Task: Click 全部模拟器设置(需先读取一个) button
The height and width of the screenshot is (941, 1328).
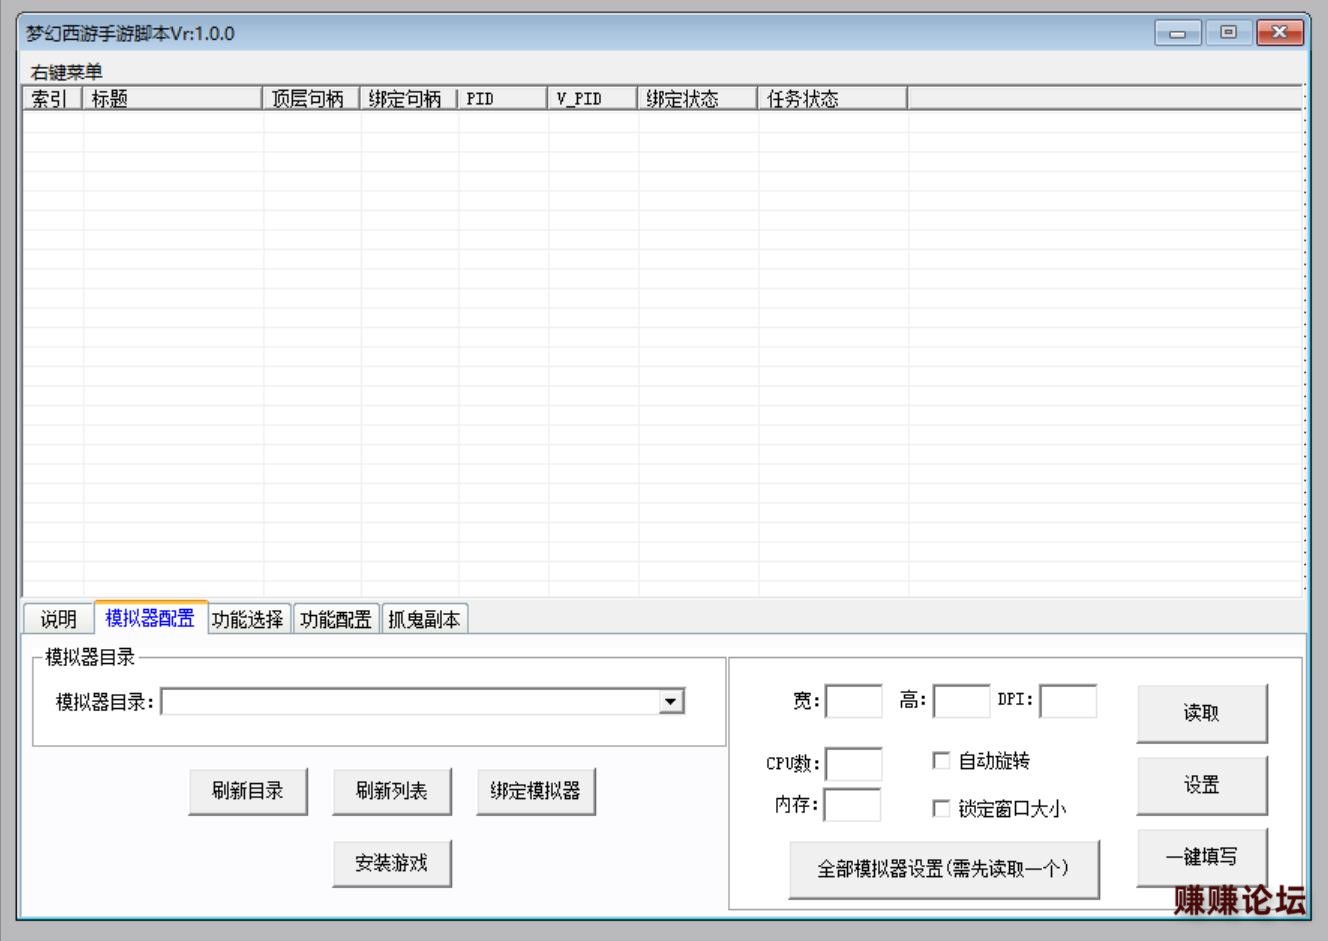Action: pos(944,869)
